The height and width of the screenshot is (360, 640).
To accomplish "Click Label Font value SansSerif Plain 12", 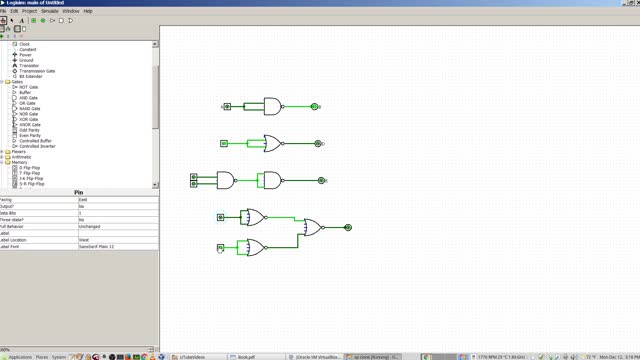I will tap(118, 247).
